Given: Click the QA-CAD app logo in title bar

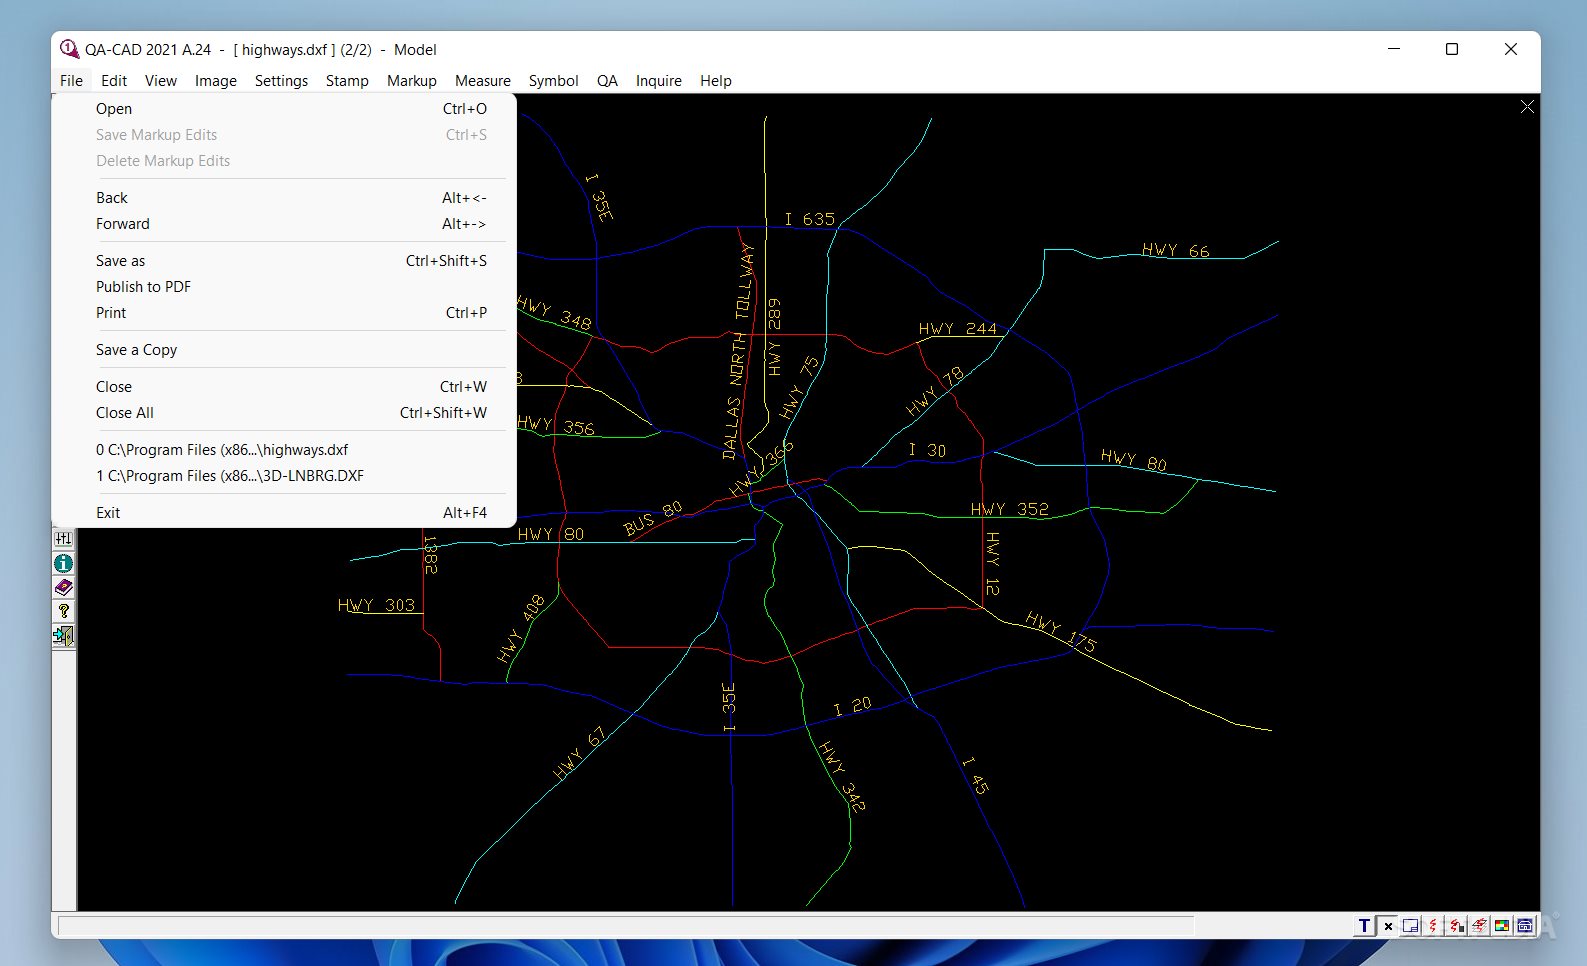Looking at the screenshot, I should [x=68, y=49].
